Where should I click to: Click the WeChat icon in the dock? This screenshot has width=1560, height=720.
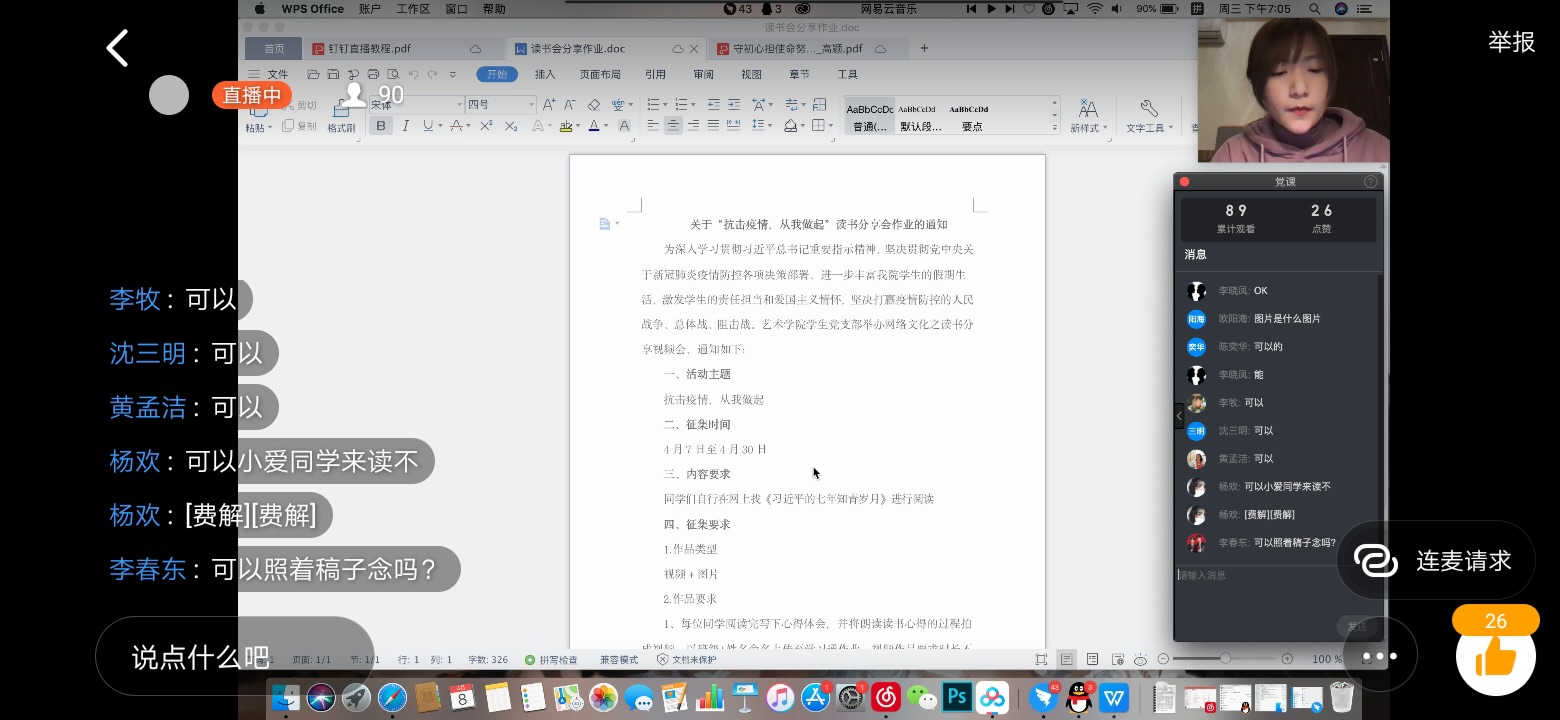tap(922, 697)
